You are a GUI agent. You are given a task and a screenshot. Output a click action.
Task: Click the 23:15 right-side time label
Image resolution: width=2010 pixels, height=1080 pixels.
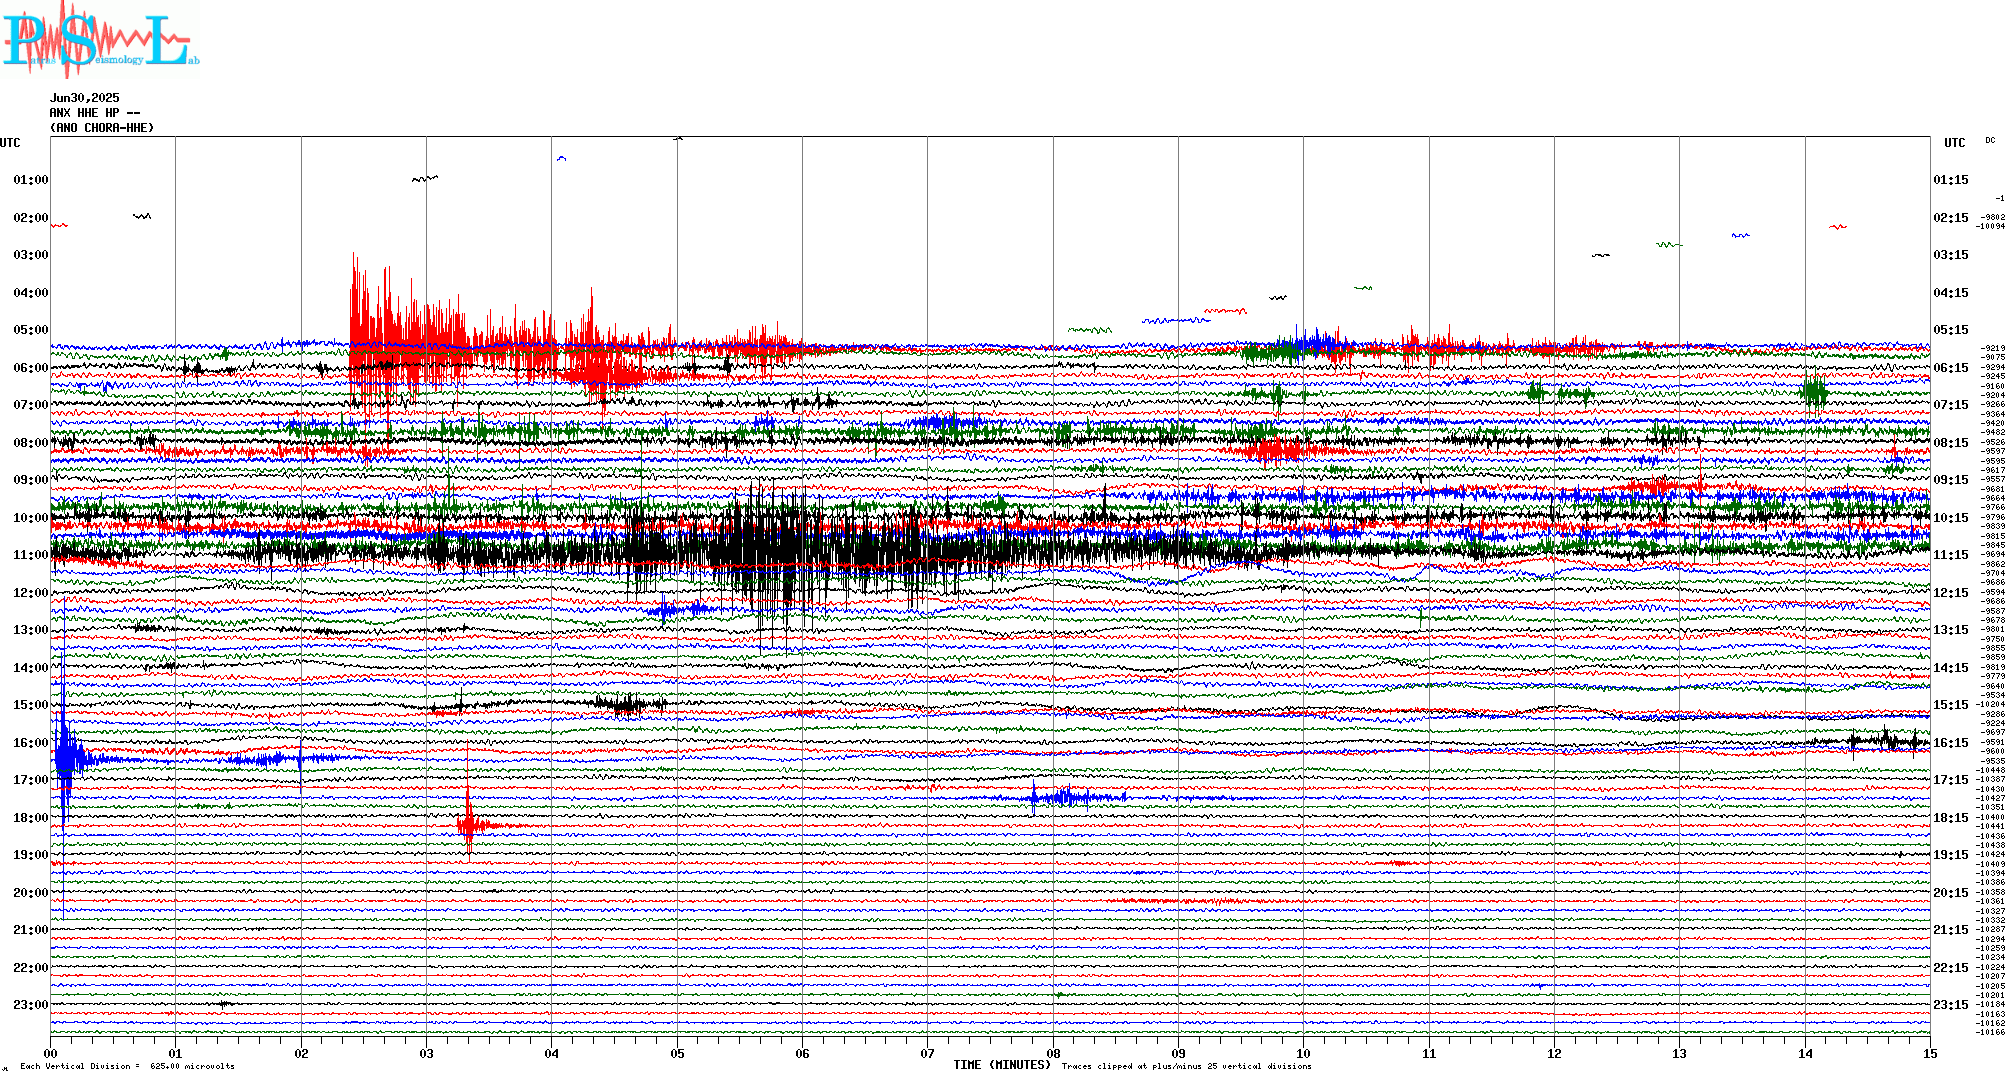(x=1950, y=1005)
